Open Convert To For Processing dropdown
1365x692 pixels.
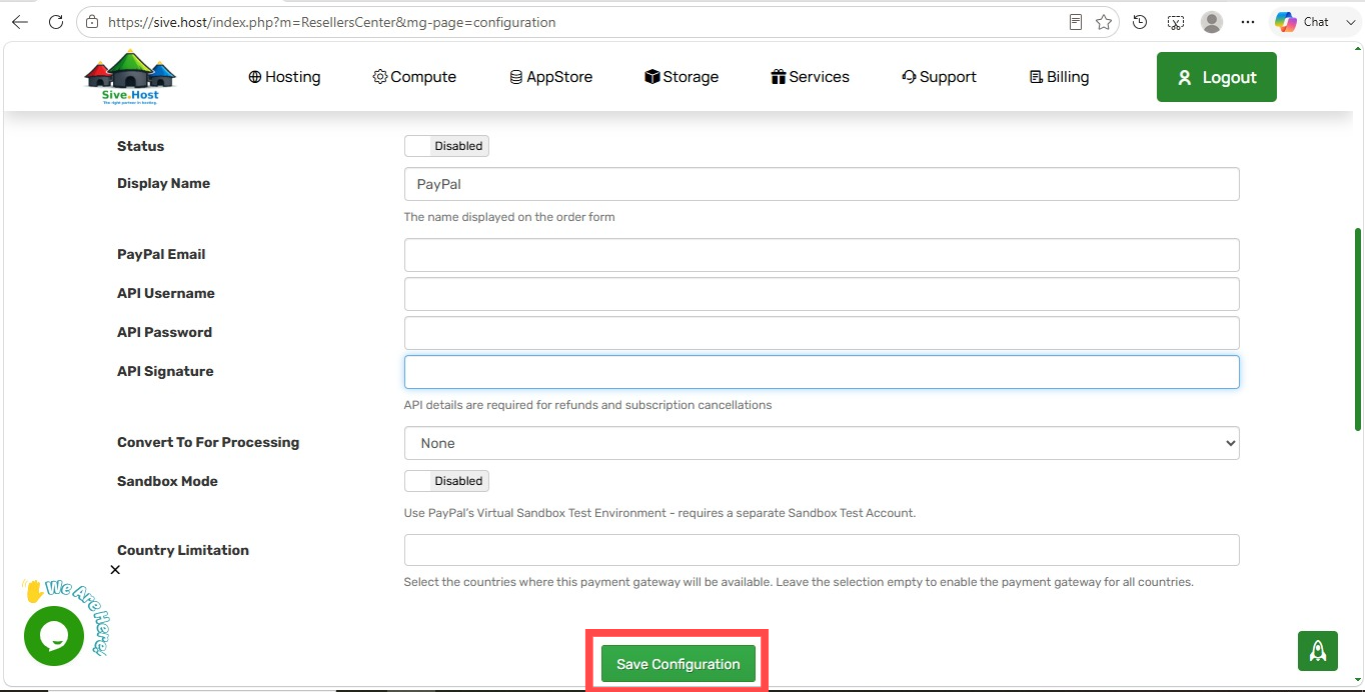[821, 443]
